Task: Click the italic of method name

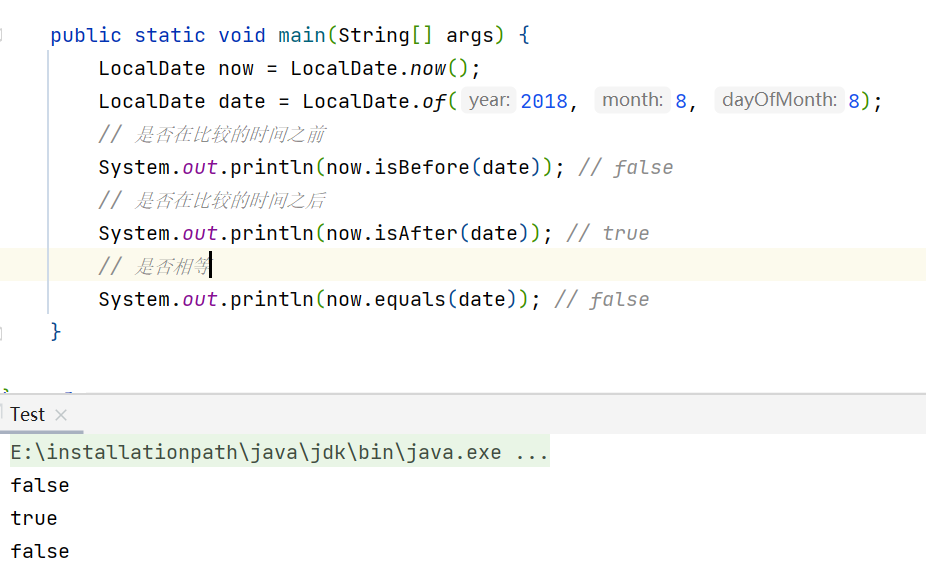Action: [x=433, y=102]
